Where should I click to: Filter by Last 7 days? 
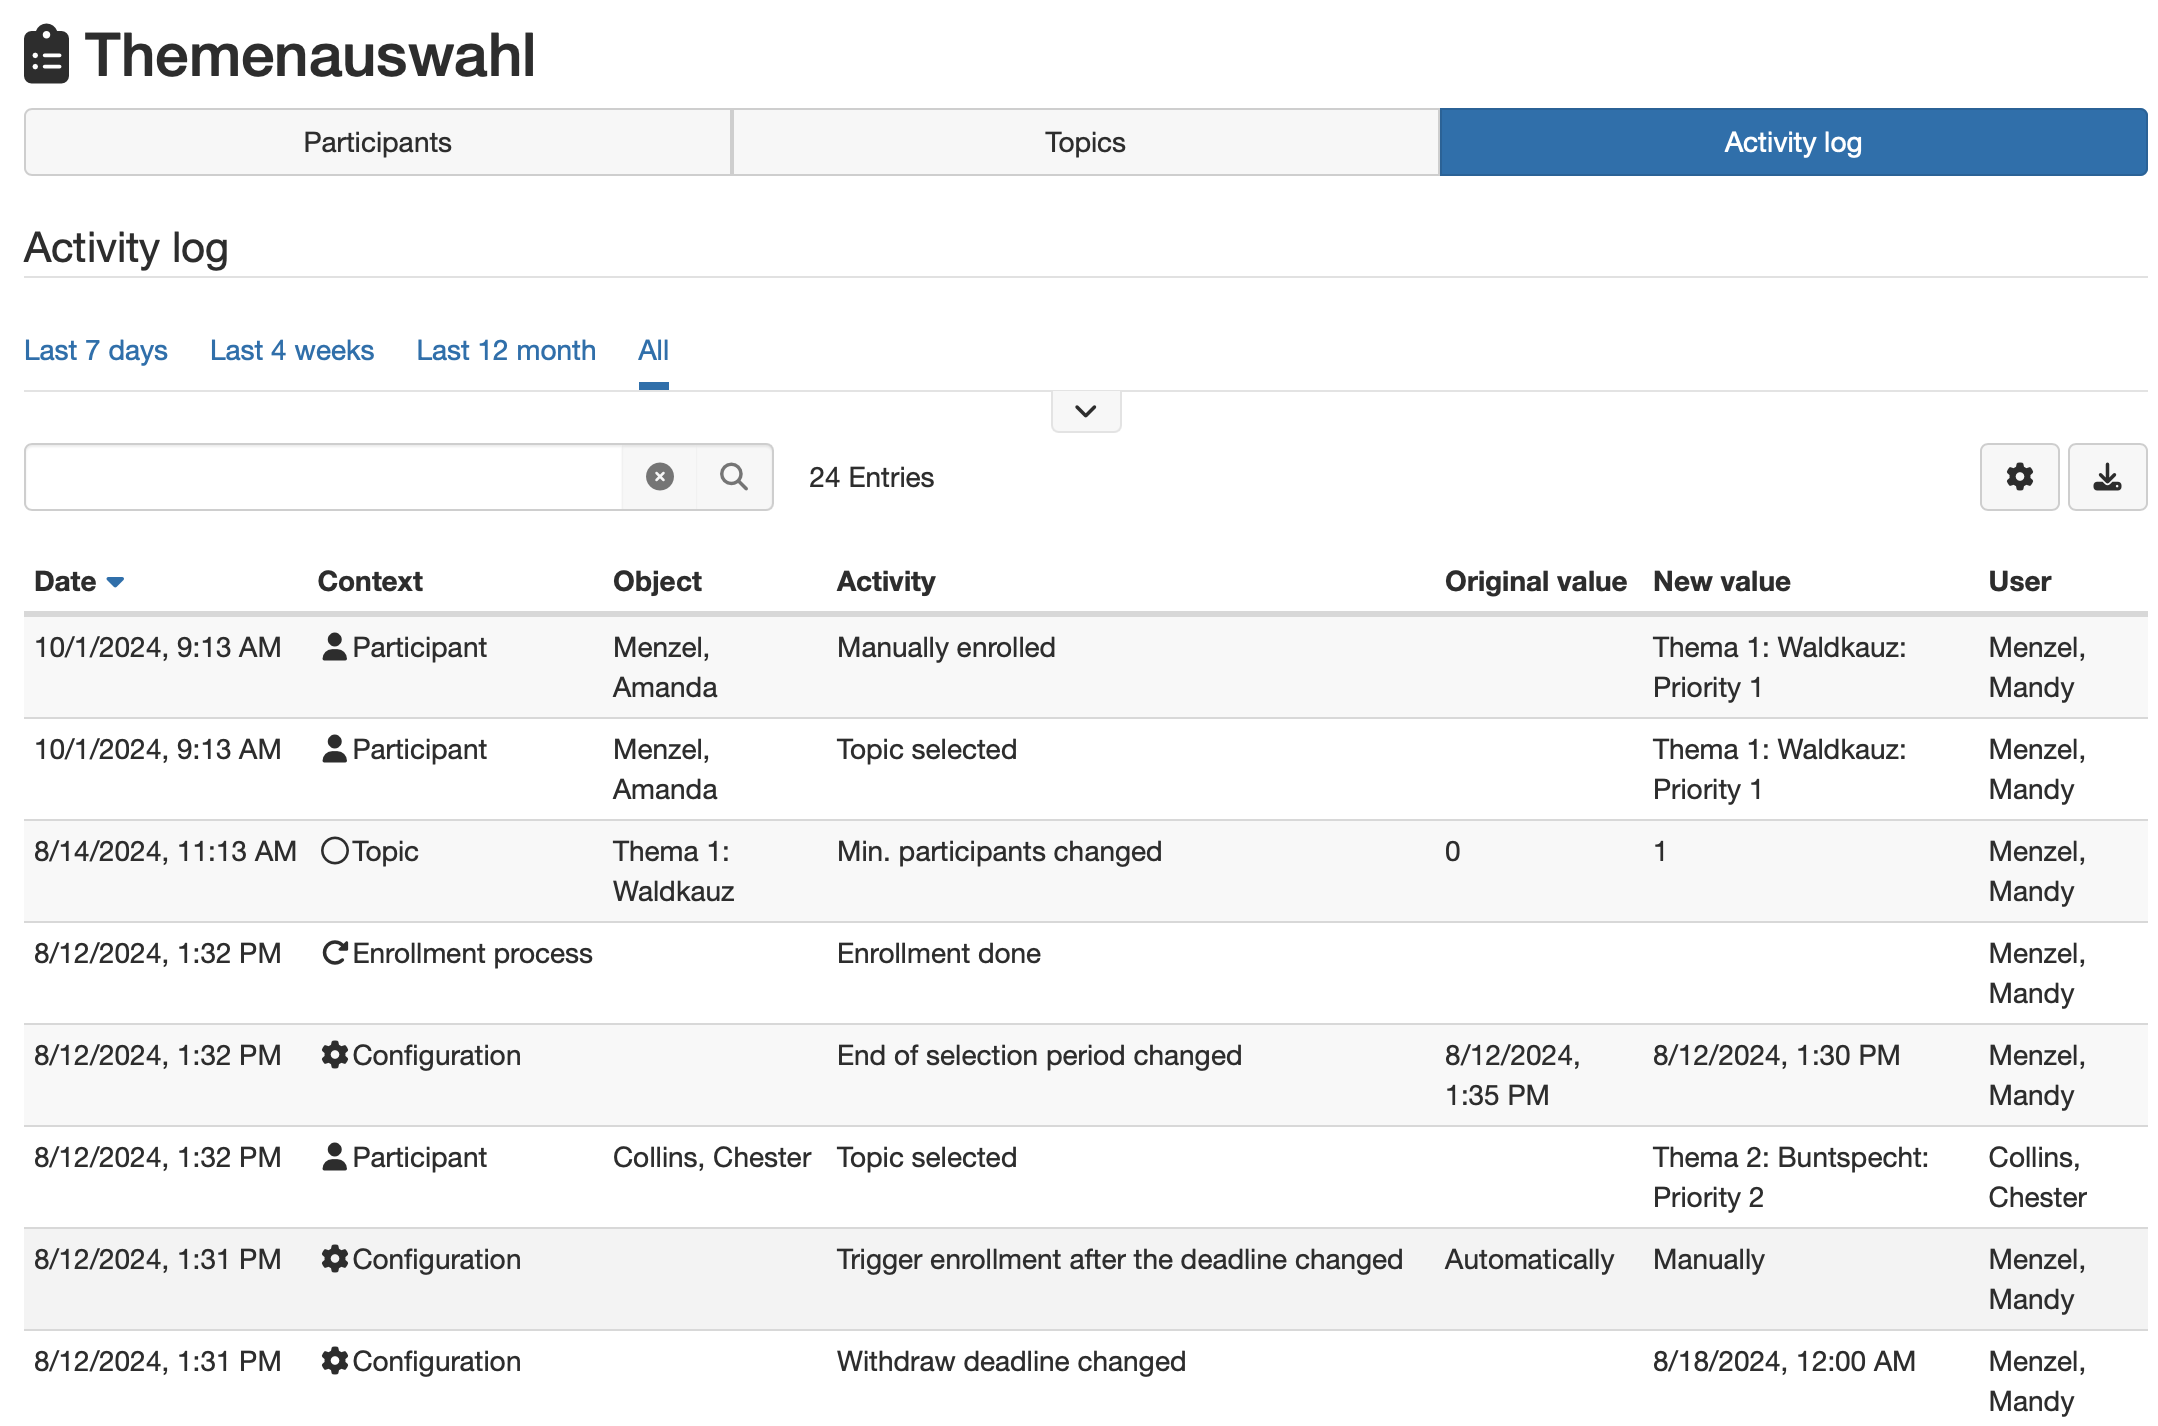click(x=96, y=350)
